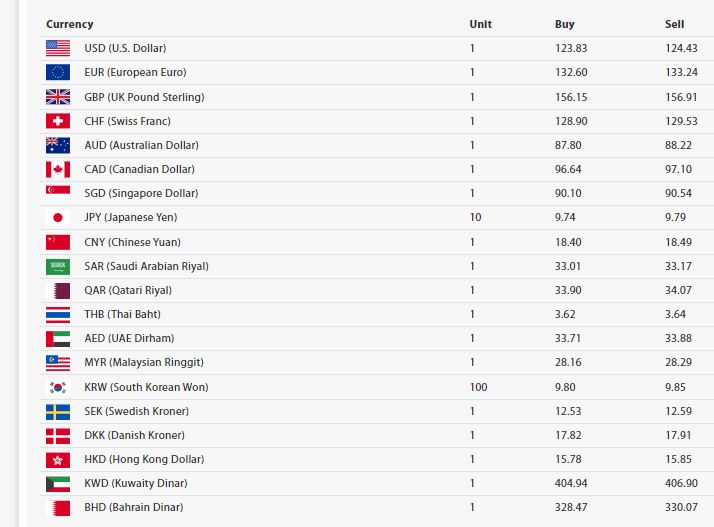Click the Buy column header
Image resolution: width=714 pixels, height=527 pixels.
pos(565,24)
